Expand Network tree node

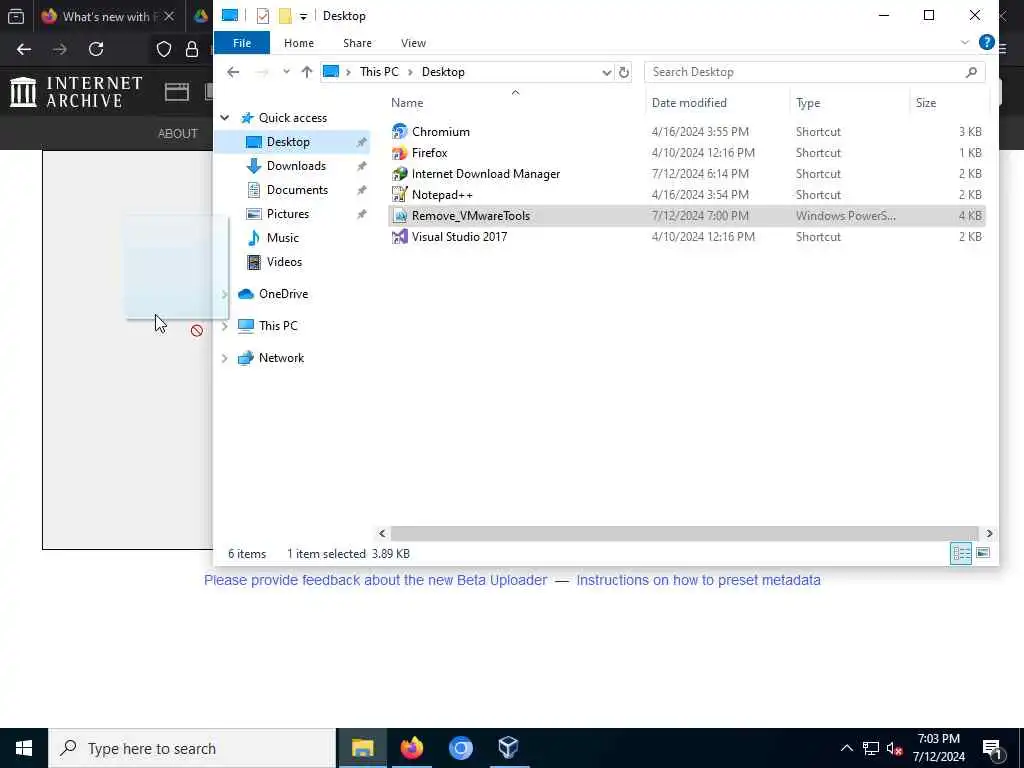225,358
